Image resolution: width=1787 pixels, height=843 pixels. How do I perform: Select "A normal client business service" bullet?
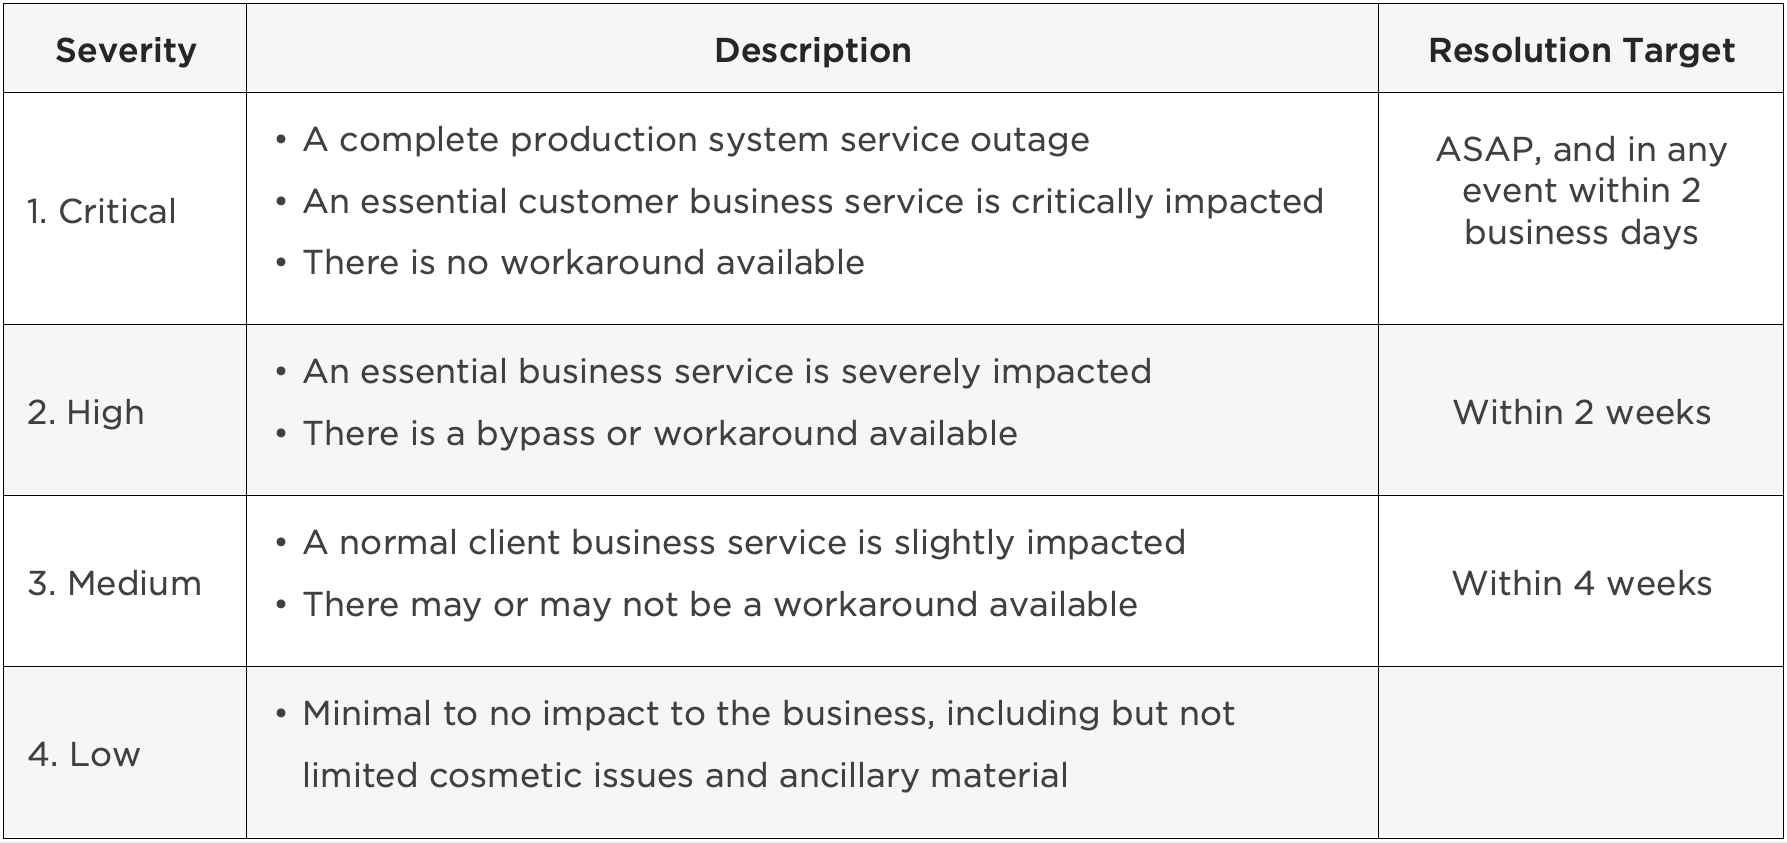(x=744, y=542)
